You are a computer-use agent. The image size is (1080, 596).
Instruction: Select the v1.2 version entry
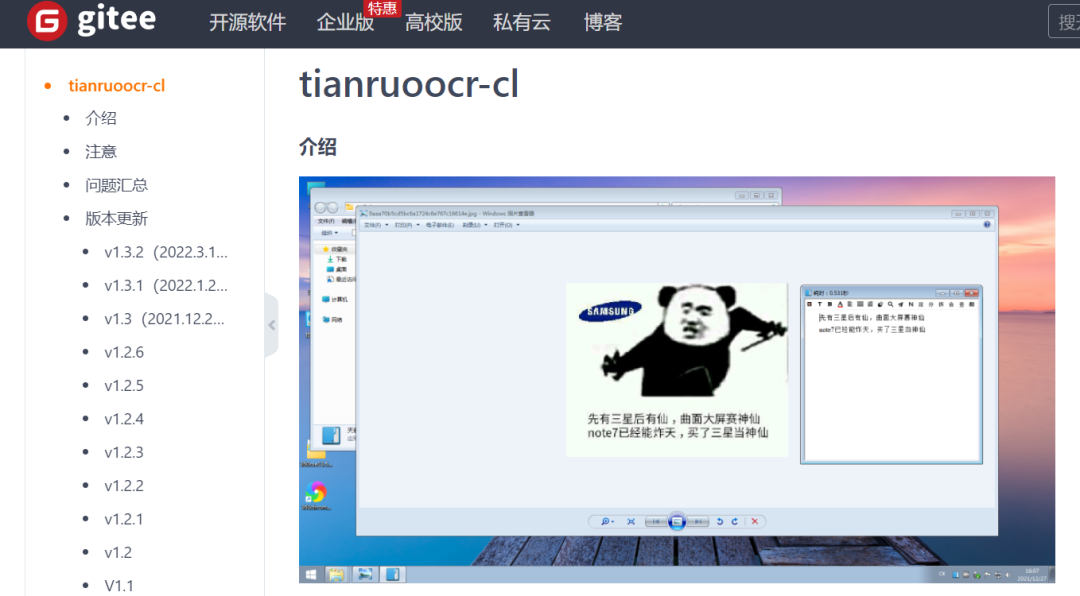point(118,553)
